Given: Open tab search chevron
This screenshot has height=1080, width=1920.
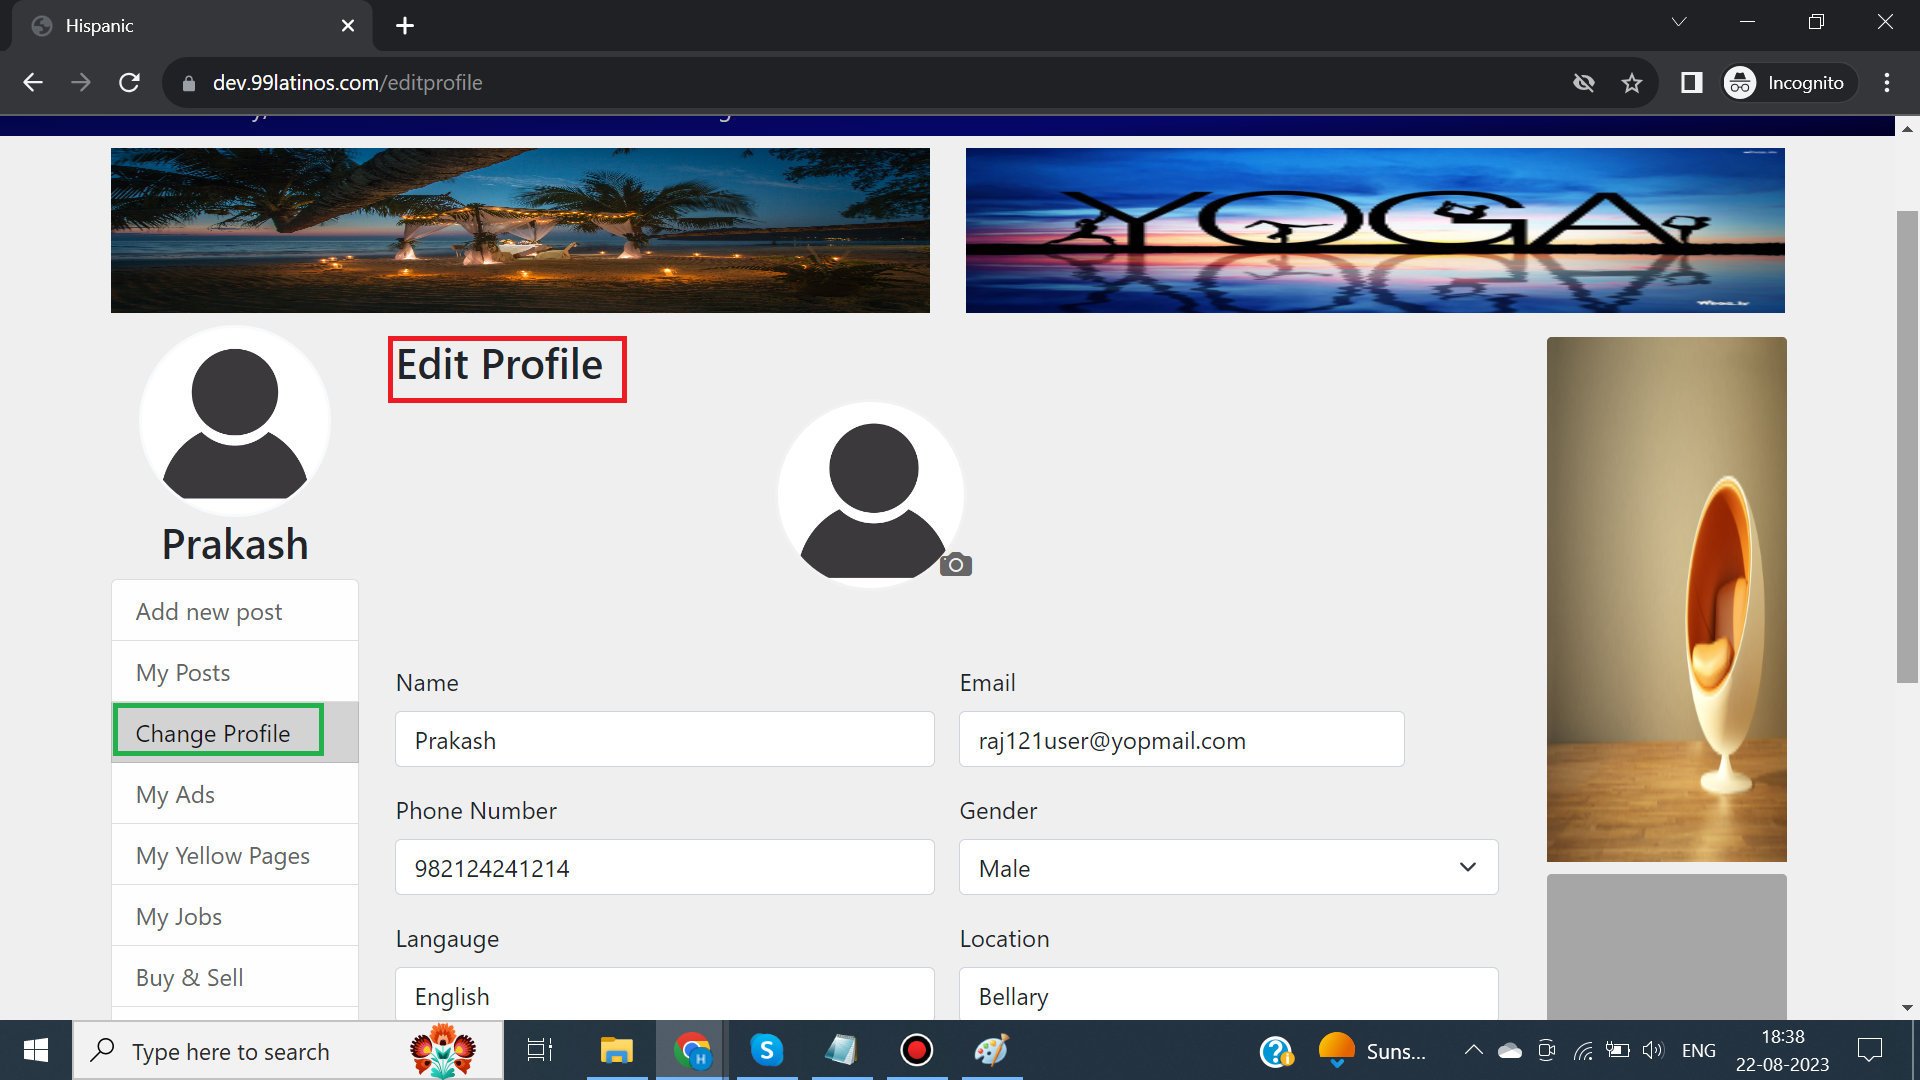Looking at the screenshot, I should (x=1679, y=22).
